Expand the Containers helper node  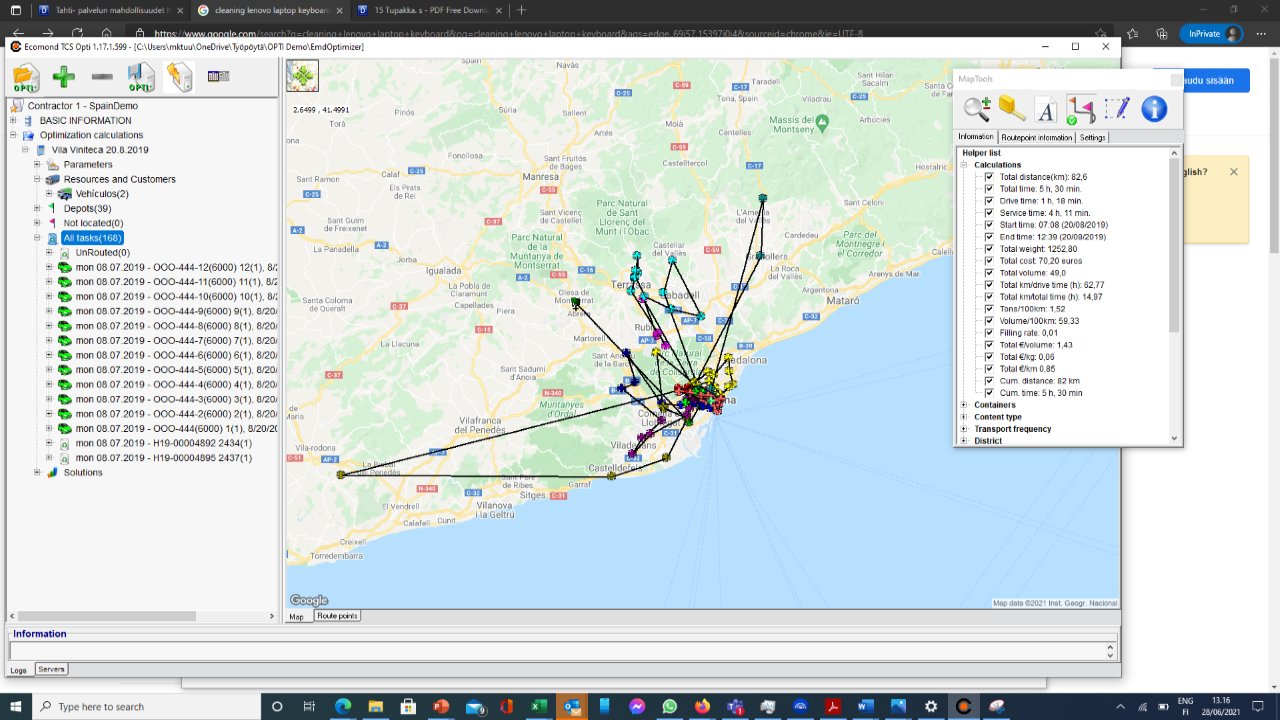pyautogui.click(x=965, y=405)
